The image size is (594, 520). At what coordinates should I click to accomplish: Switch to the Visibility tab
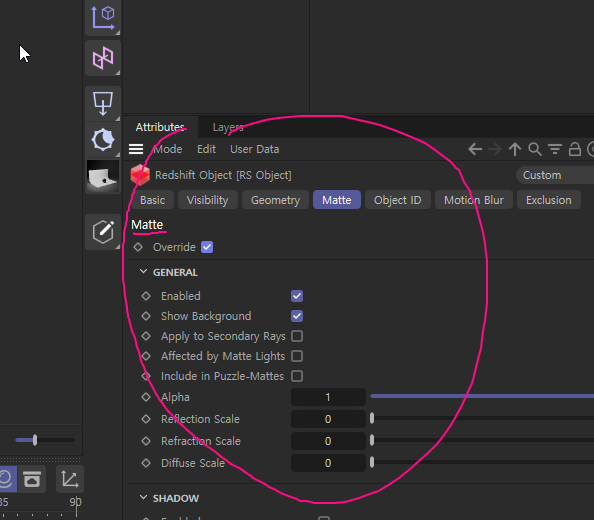(208, 200)
